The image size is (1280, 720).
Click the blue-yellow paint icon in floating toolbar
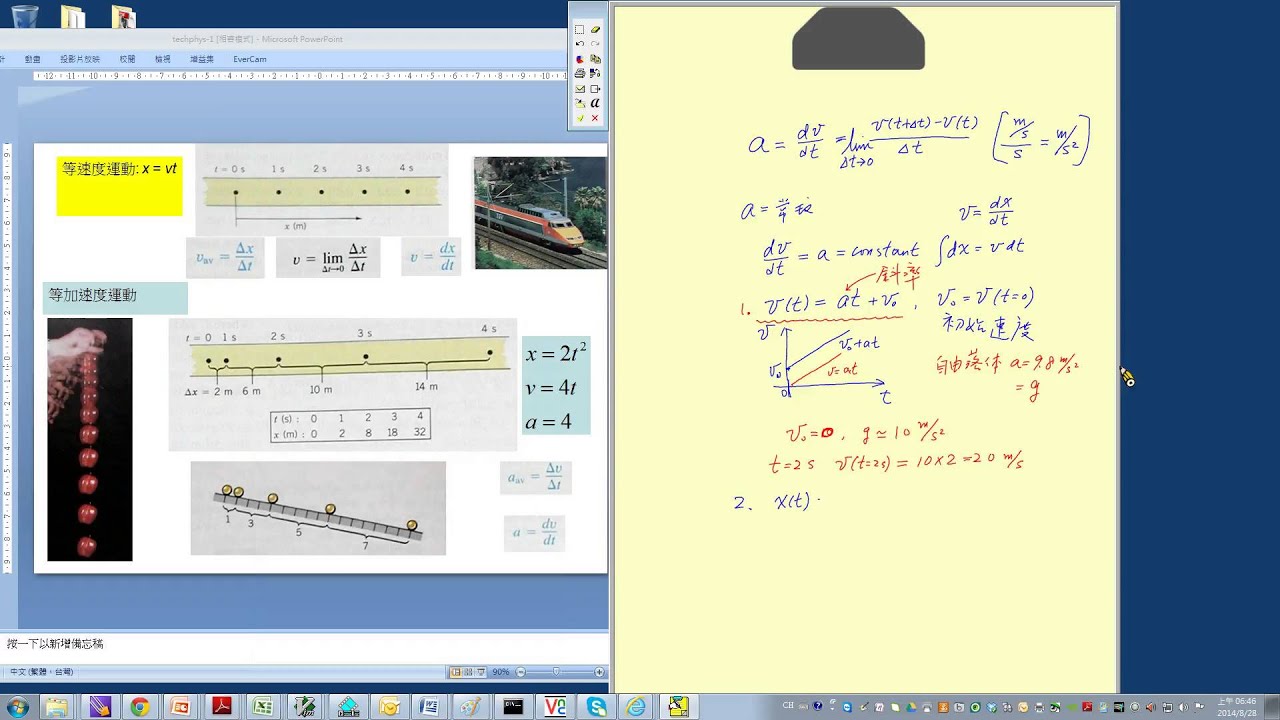click(x=595, y=74)
